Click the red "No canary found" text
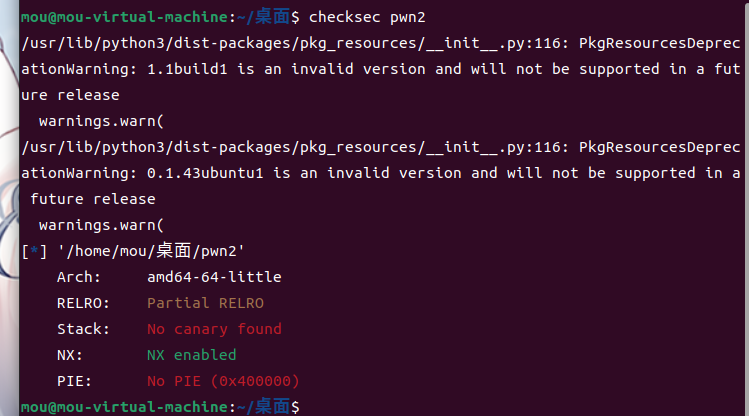 214,329
